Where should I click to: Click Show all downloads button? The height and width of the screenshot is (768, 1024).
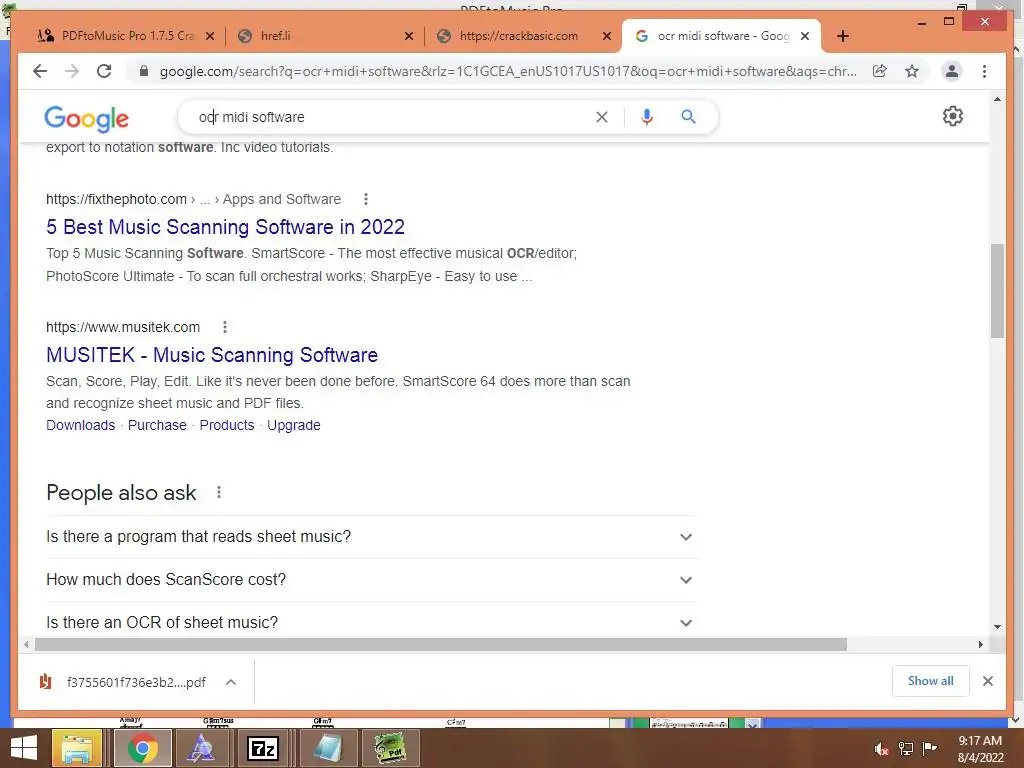pos(931,681)
